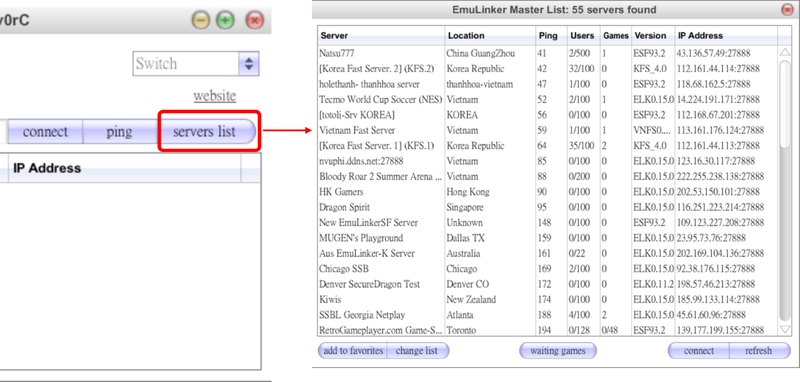Viewport: 800px width, 382px height.
Task: Sort by the Games column header
Action: click(615, 36)
